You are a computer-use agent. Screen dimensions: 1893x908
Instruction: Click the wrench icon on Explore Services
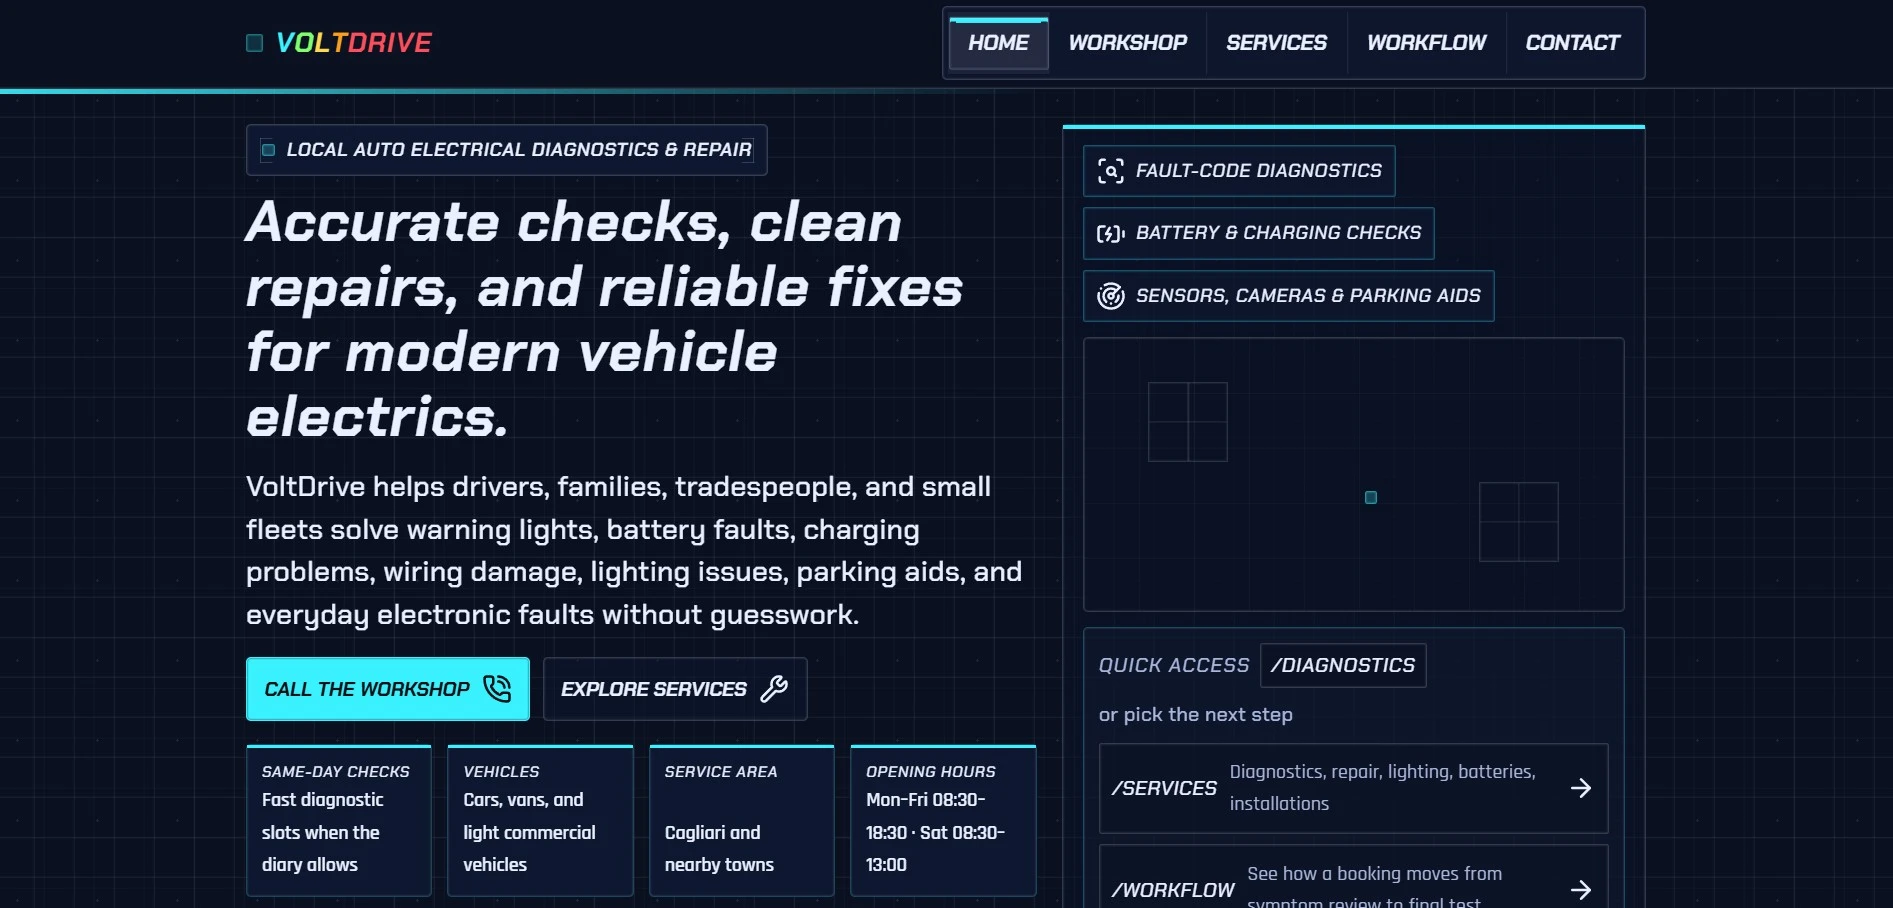[x=774, y=689]
